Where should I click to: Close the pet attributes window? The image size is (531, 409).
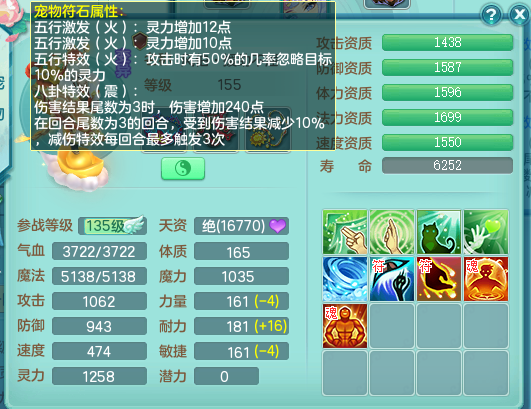tap(520, 15)
